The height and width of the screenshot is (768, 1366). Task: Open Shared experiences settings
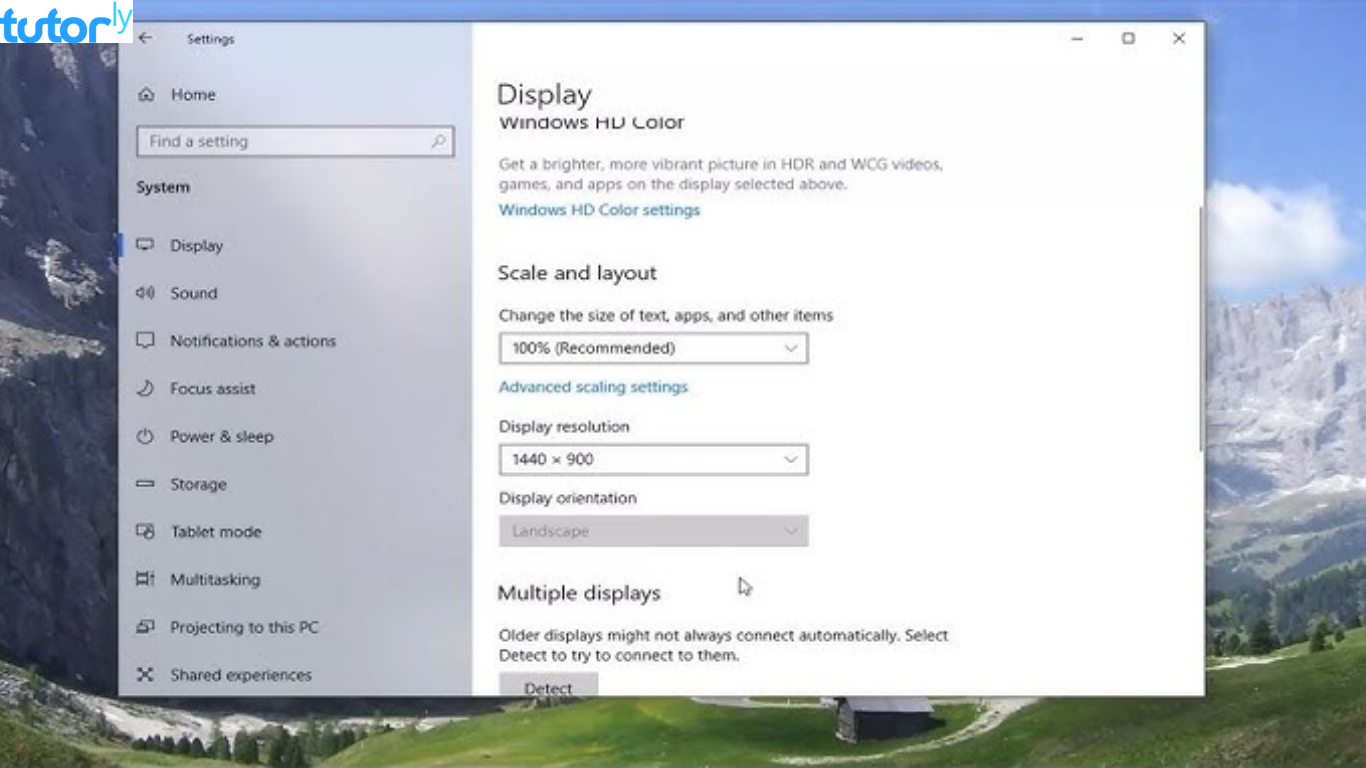(239, 675)
